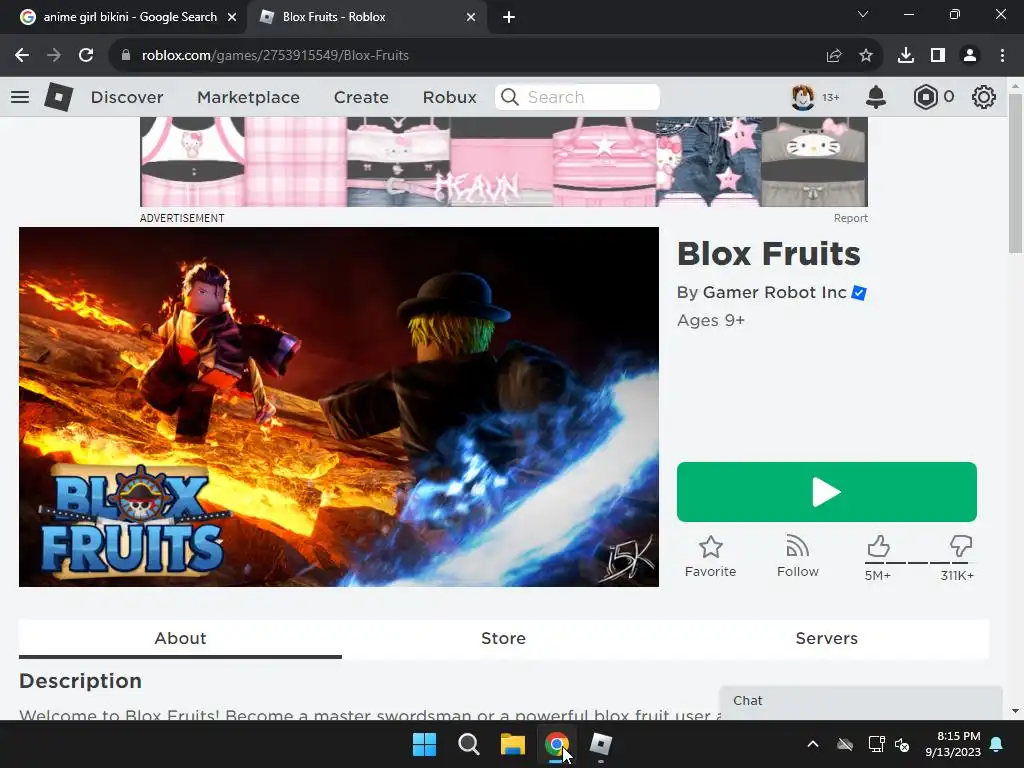Switch to the Store tab

tap(504, 638)
